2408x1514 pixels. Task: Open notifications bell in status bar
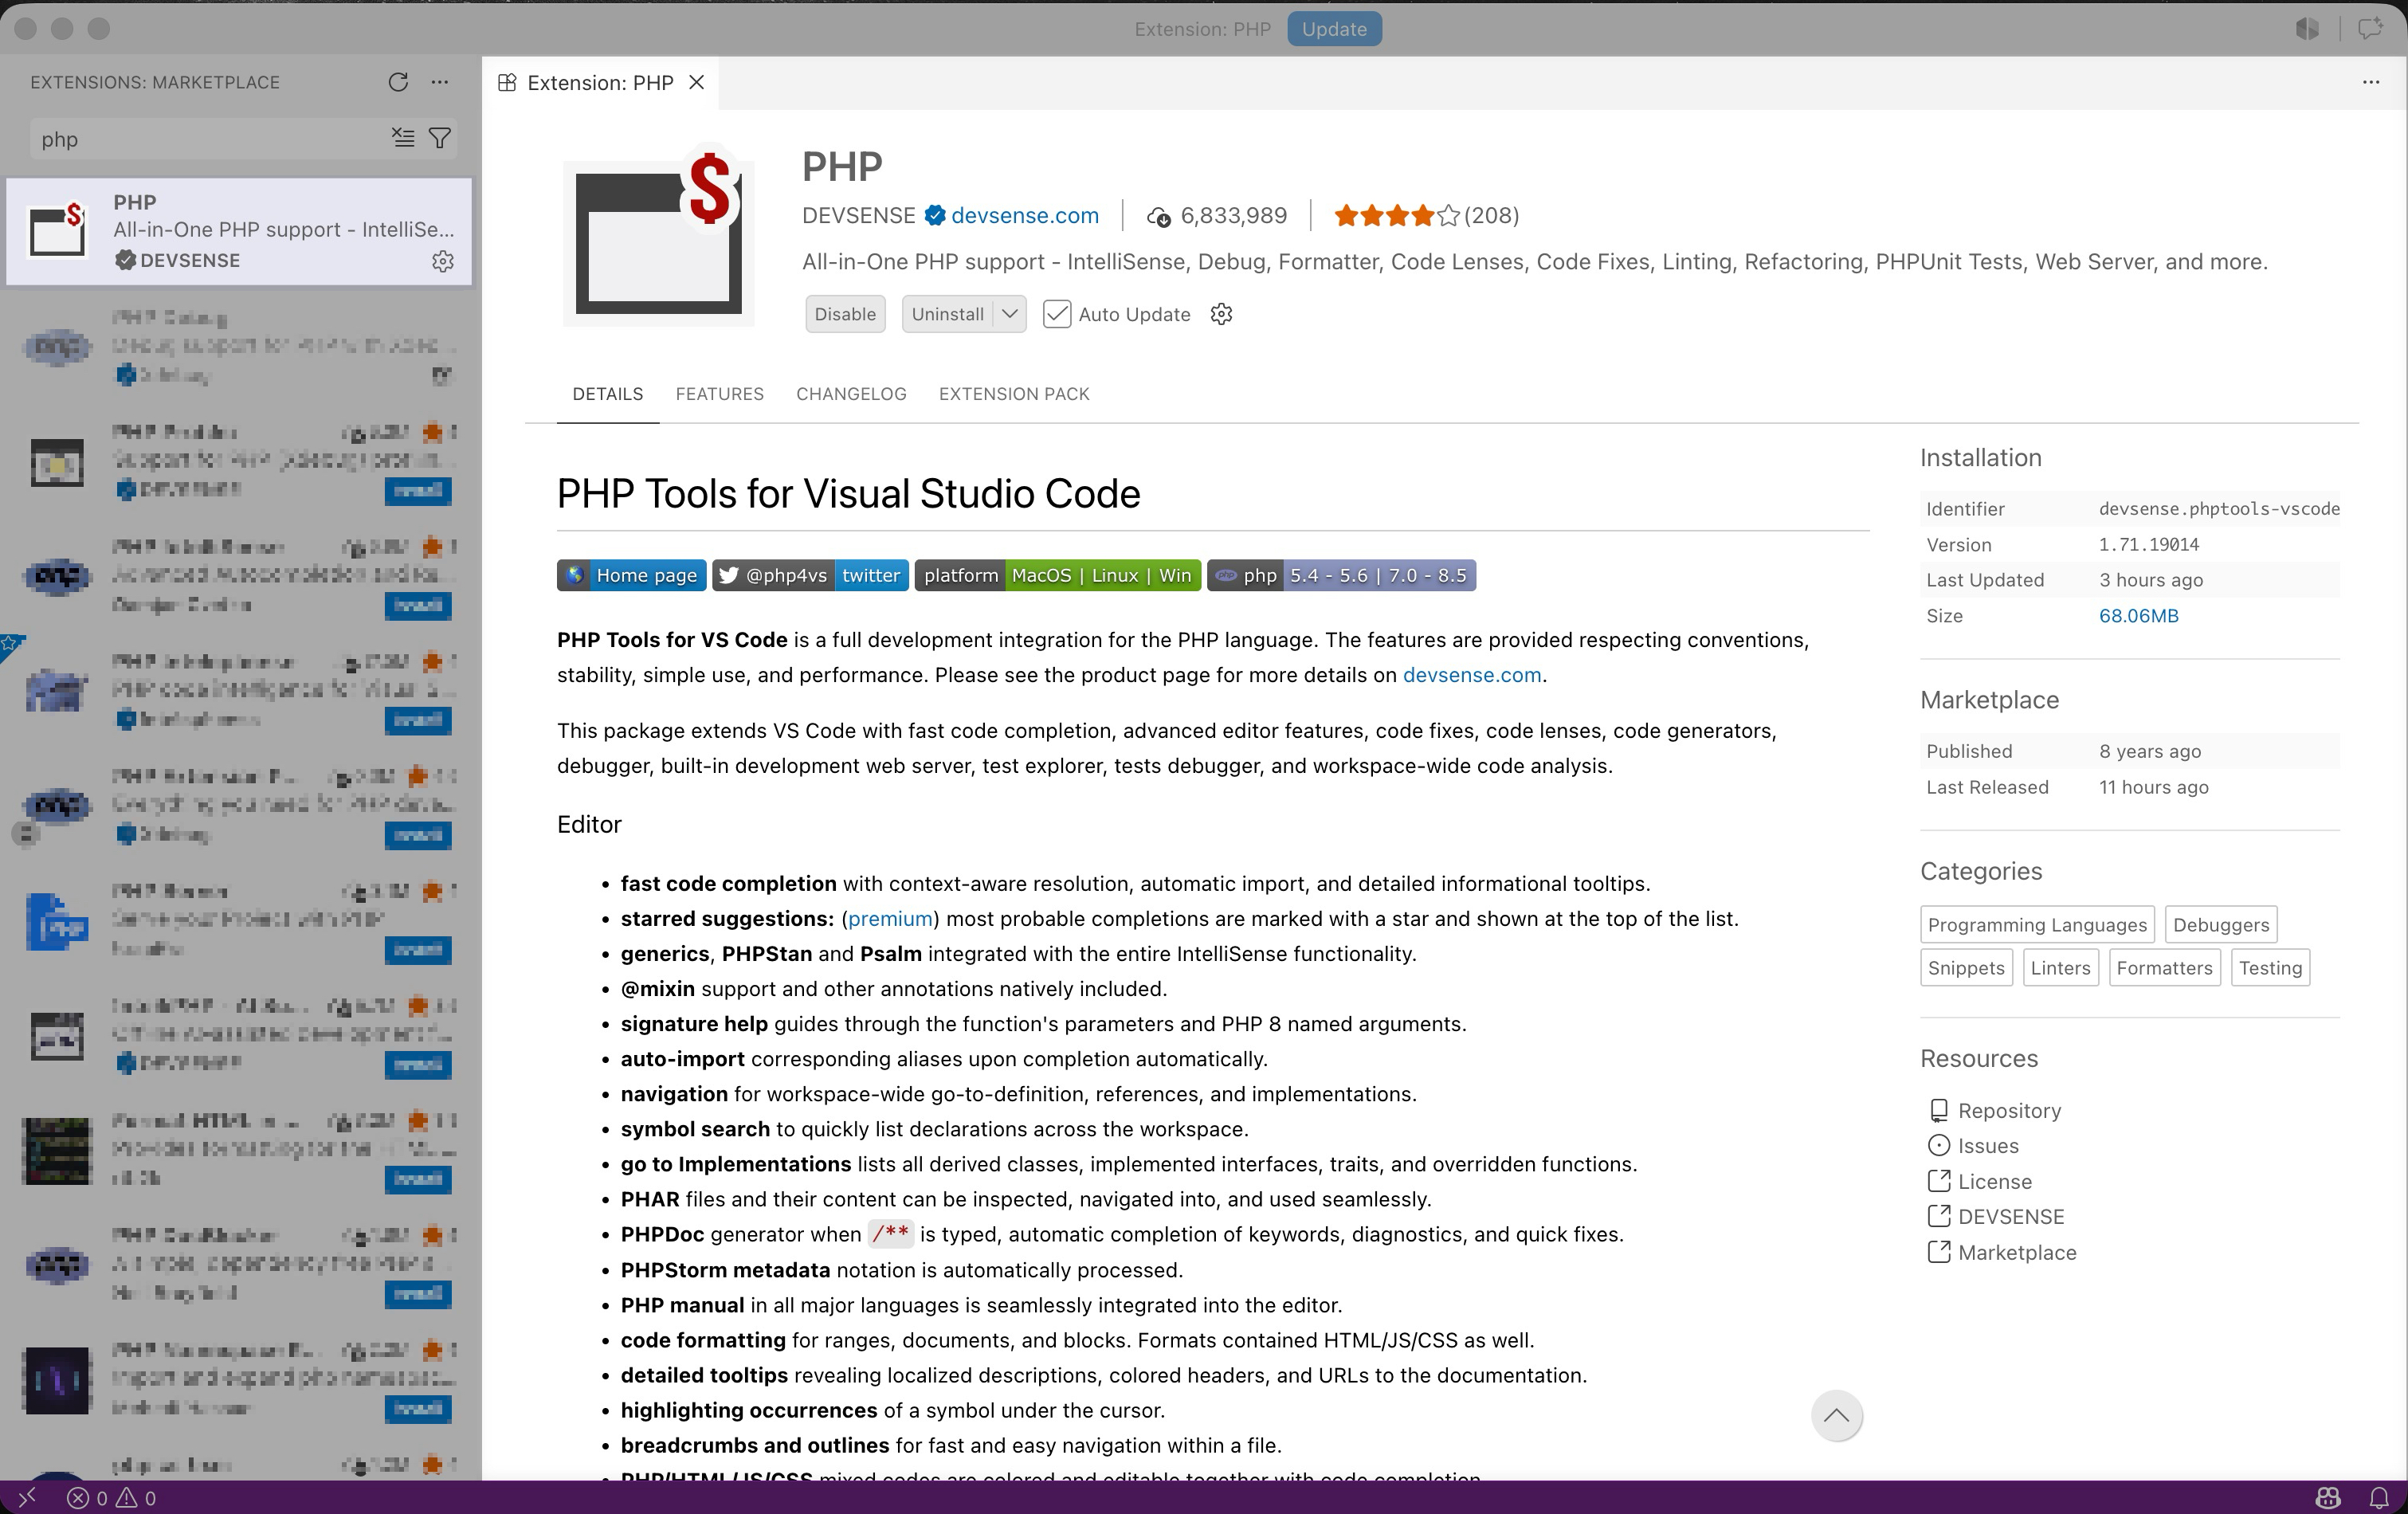pyautogui.click(x=2380, y=1497)
